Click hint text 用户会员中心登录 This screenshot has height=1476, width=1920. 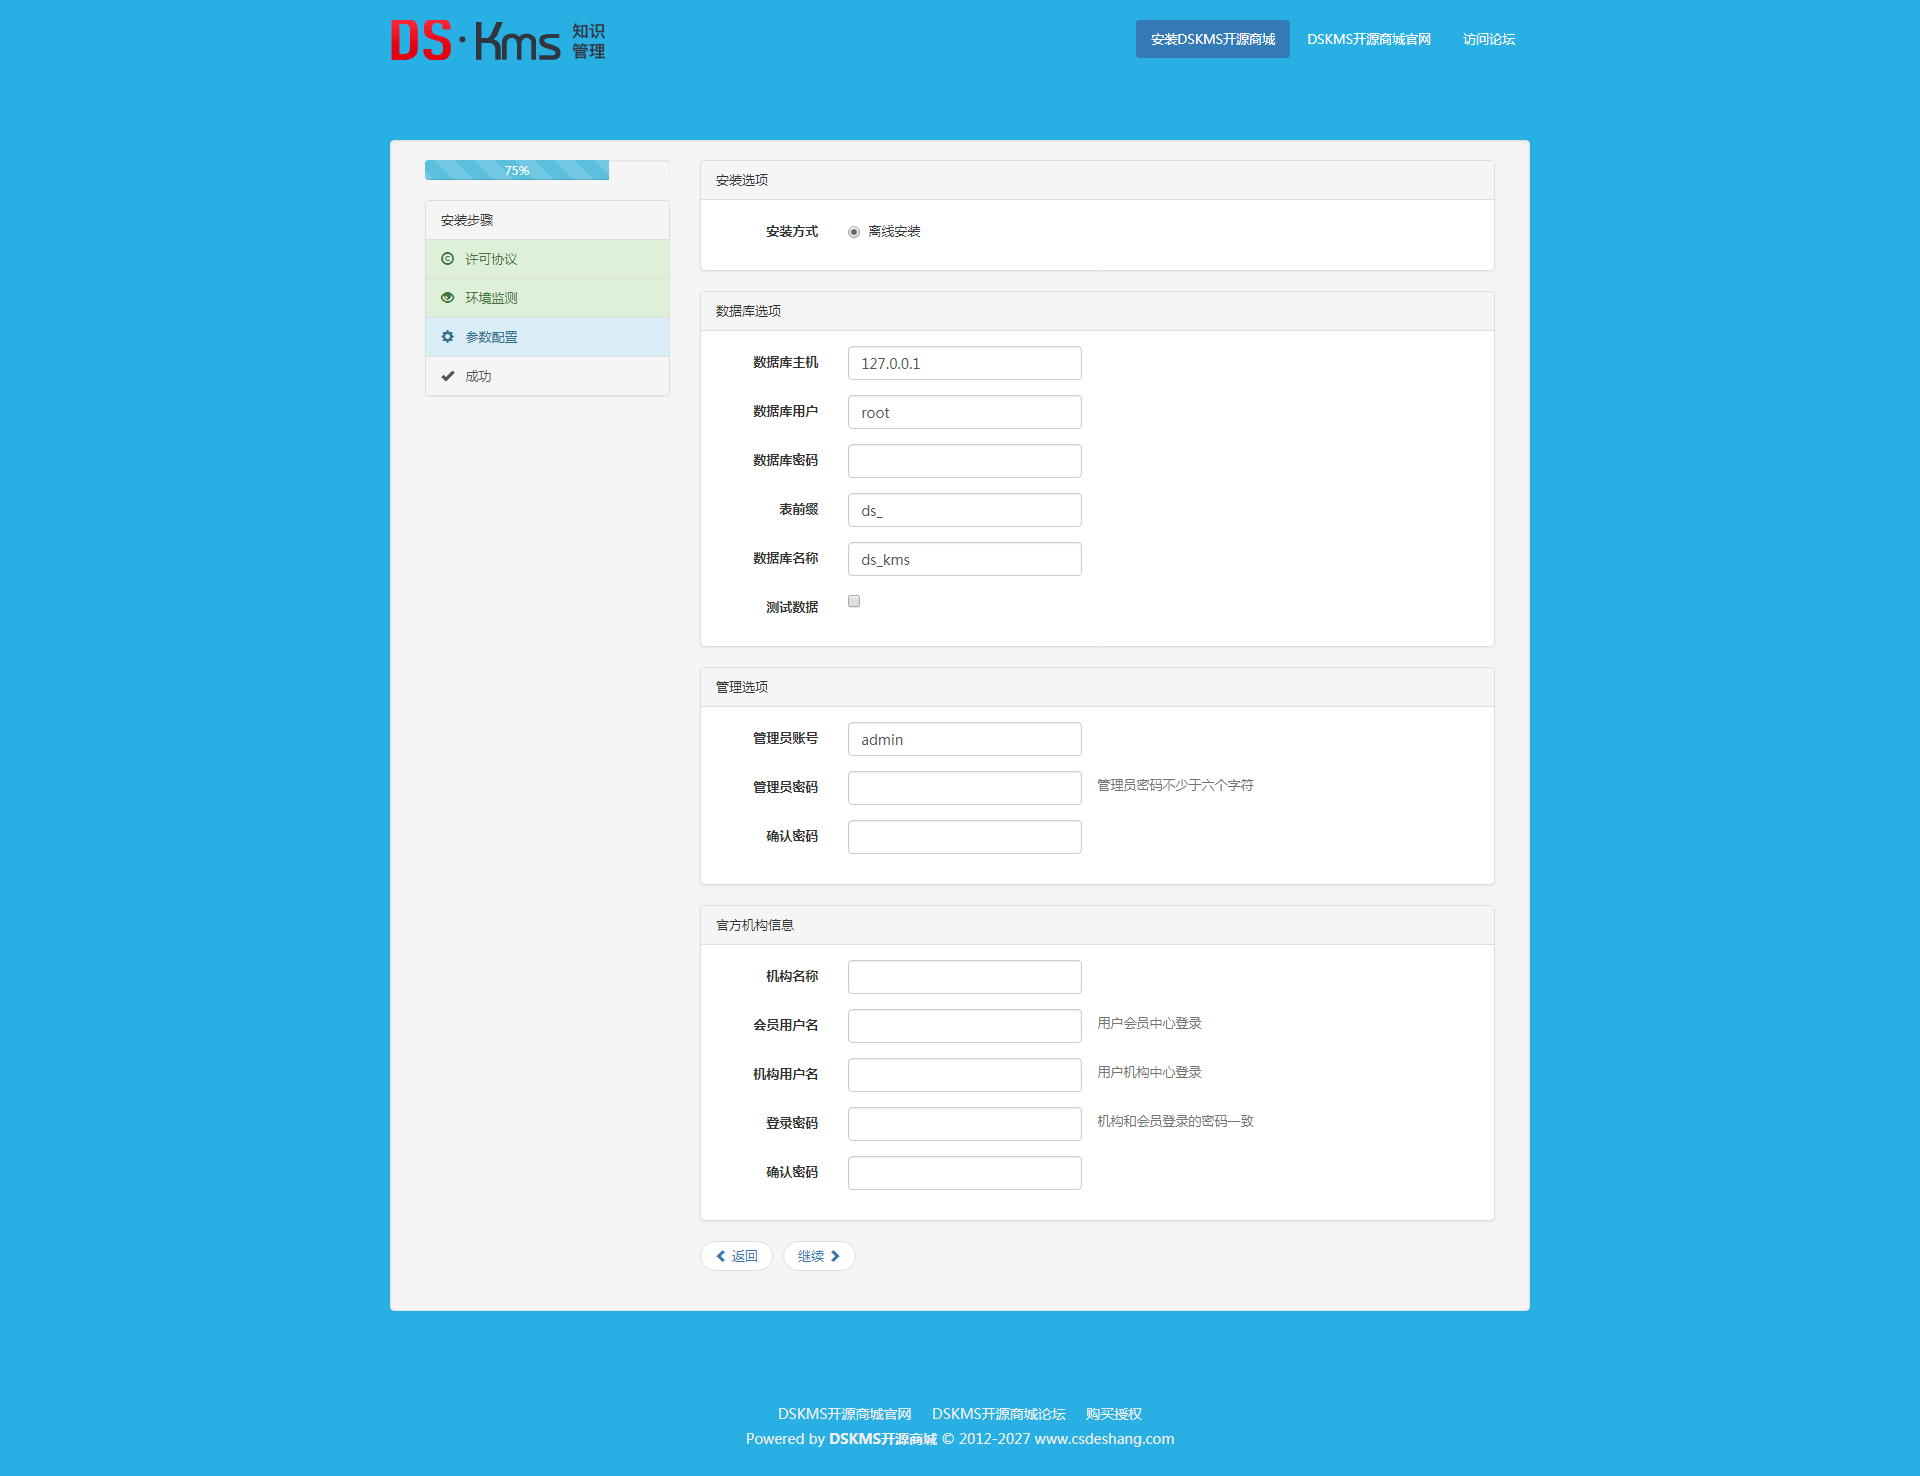1149,1024
